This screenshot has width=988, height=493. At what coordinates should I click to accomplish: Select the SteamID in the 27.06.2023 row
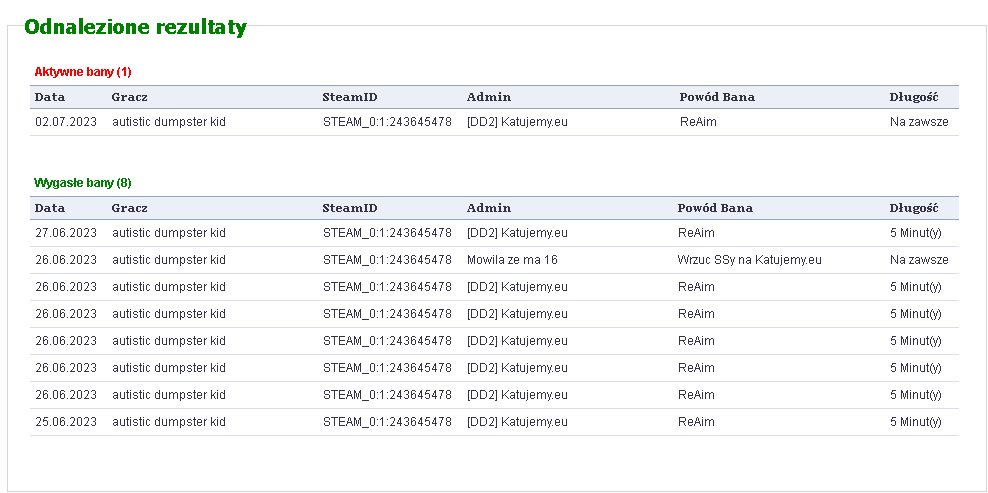pos(388,233)
